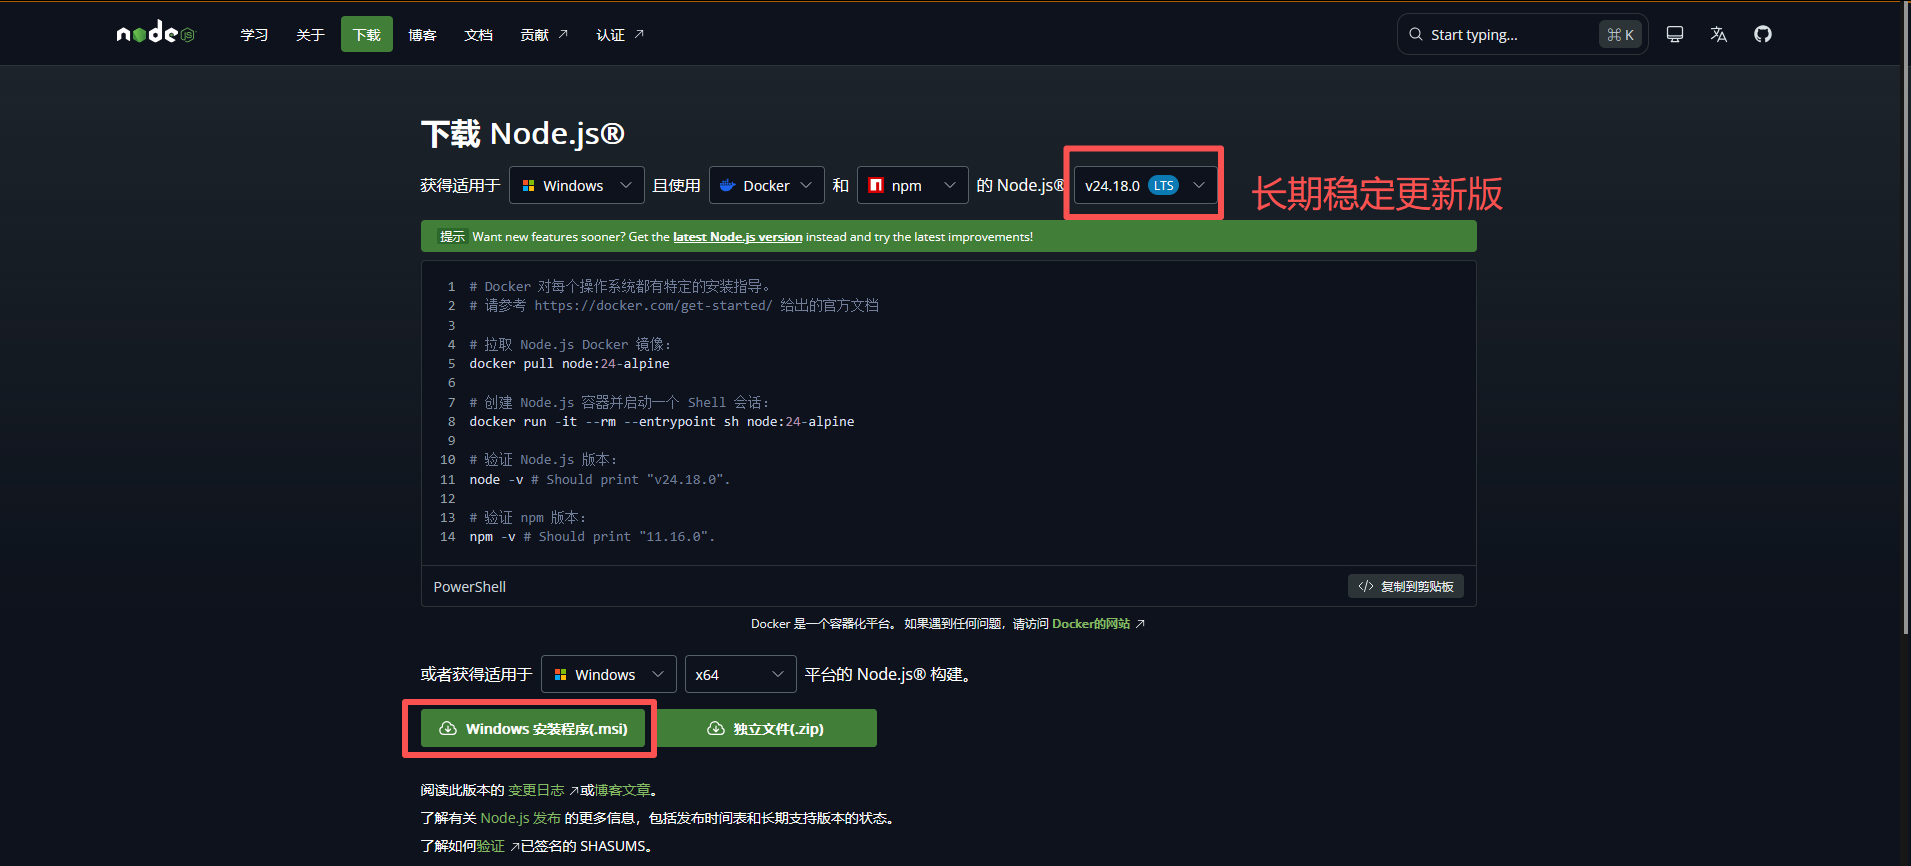Click the ⌘K shortcut badge

click(1620, 34)
